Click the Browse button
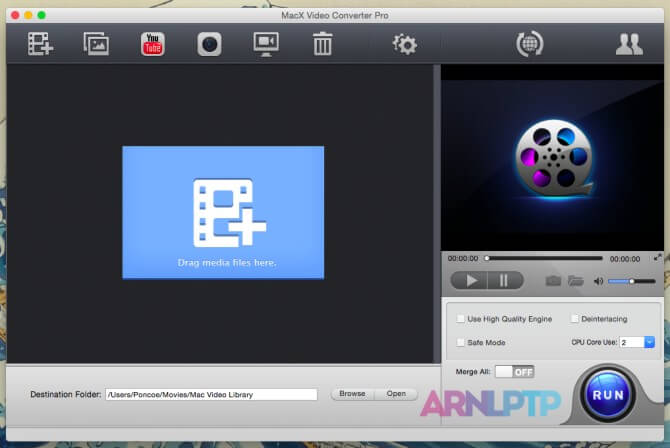The height and width of the screenshot is (448, 670). pyautogui.click(x=352, y=394)
